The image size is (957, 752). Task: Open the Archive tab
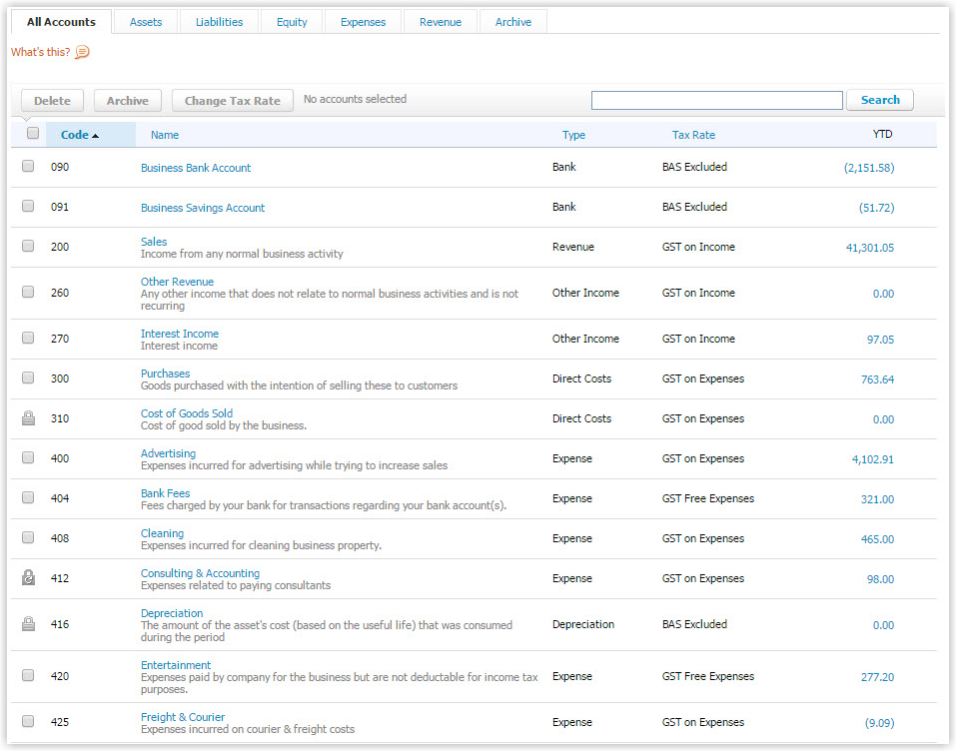pos(513,22)
